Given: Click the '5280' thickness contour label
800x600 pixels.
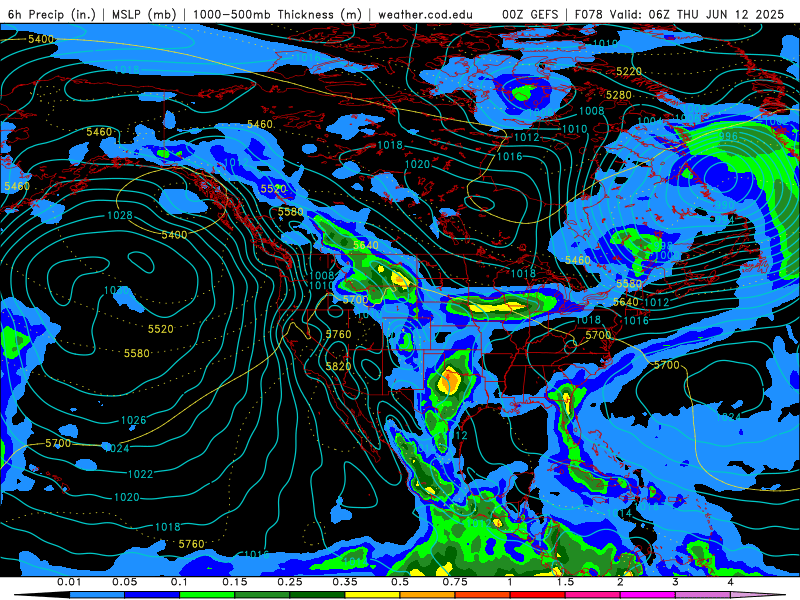Looking at the screenshot, I should pos(618,95).
